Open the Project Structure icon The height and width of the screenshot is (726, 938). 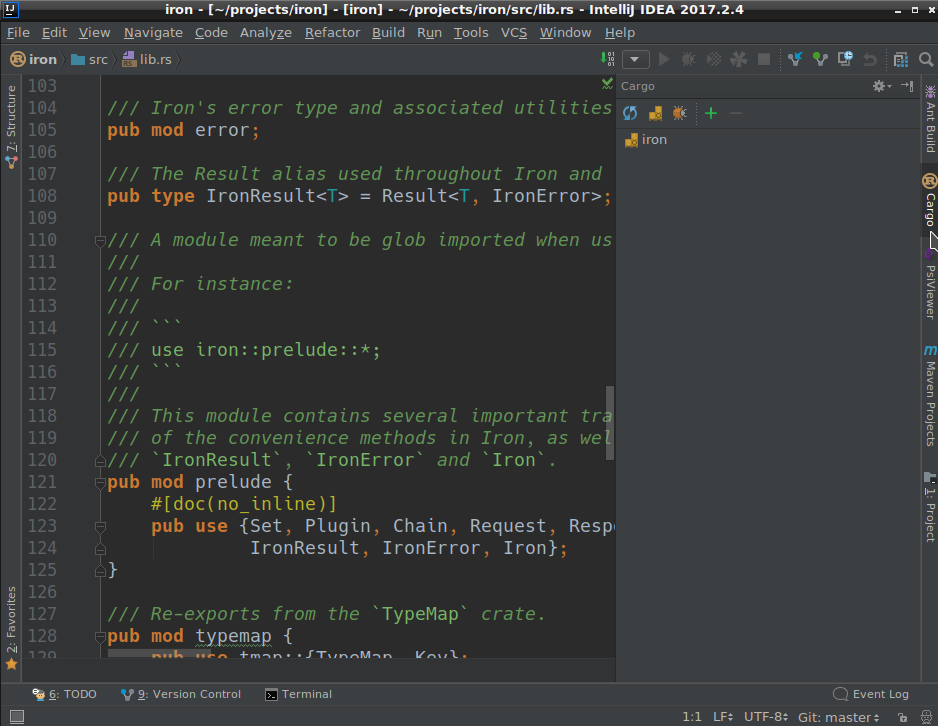pos(900,59)
